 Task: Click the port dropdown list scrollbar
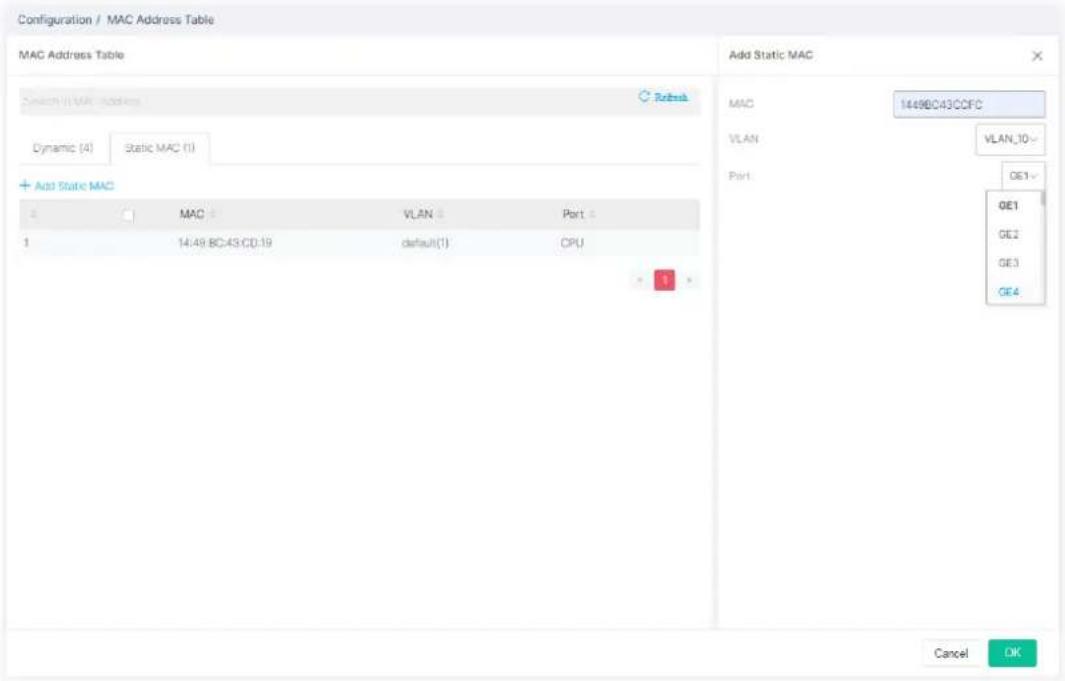(1043, 200)
